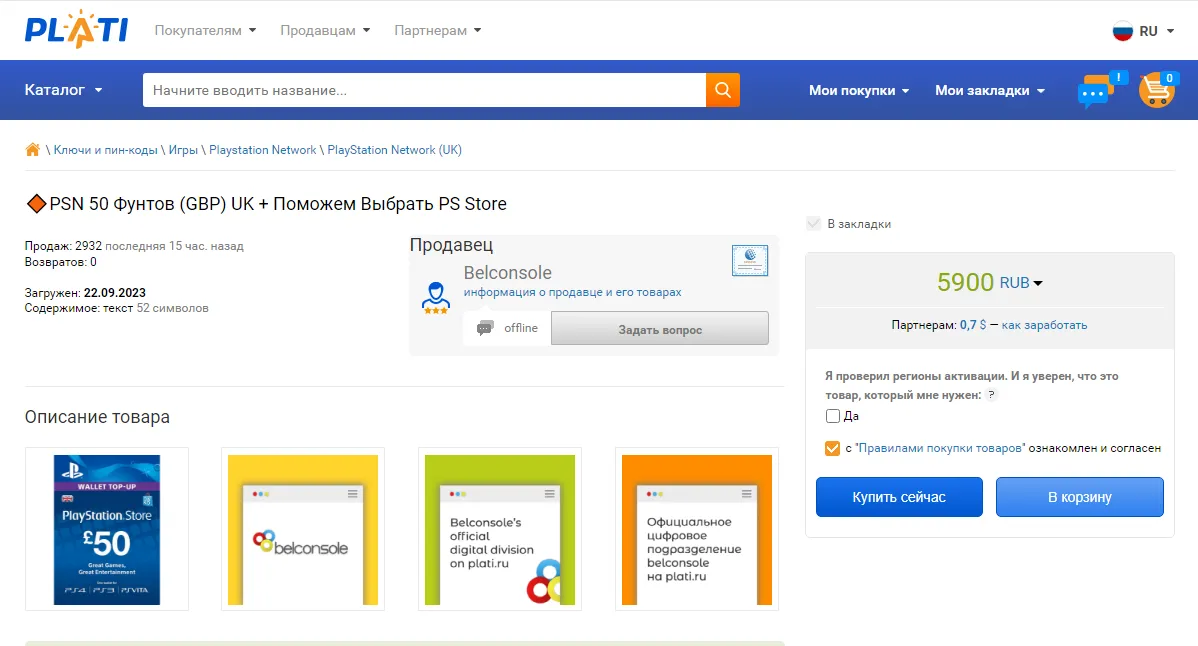Expand the Покупателям menu

pyautogui.click(x=206, y=31)
